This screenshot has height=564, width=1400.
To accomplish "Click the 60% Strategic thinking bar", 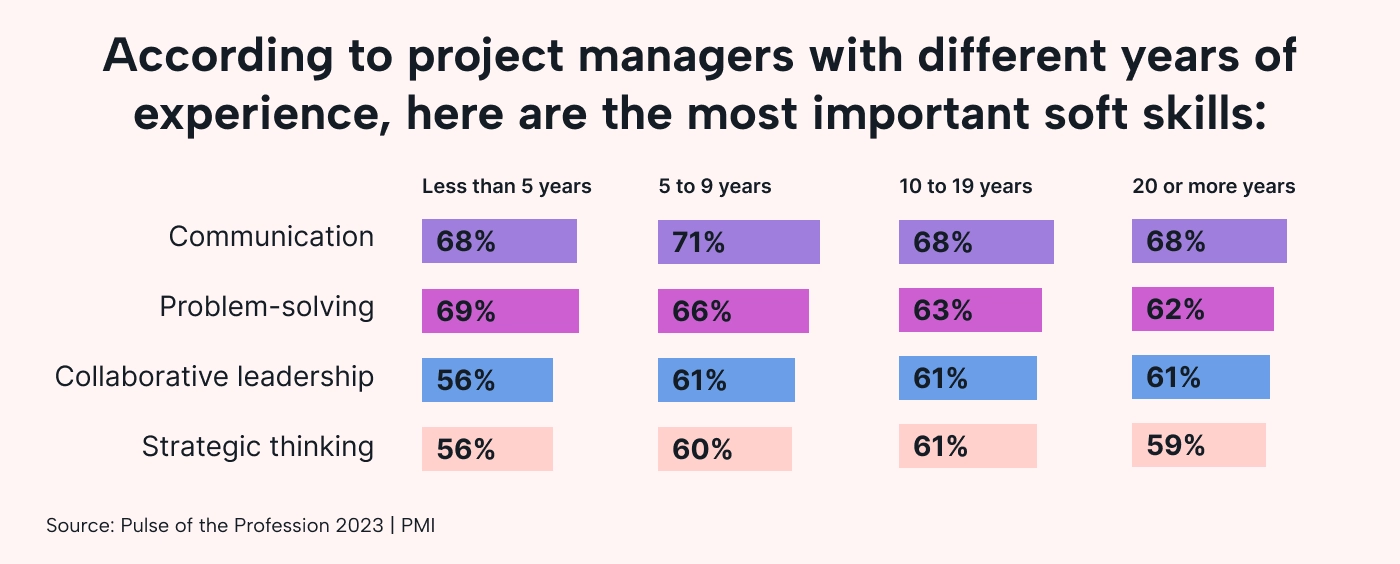I will click(x=724, y=449).
